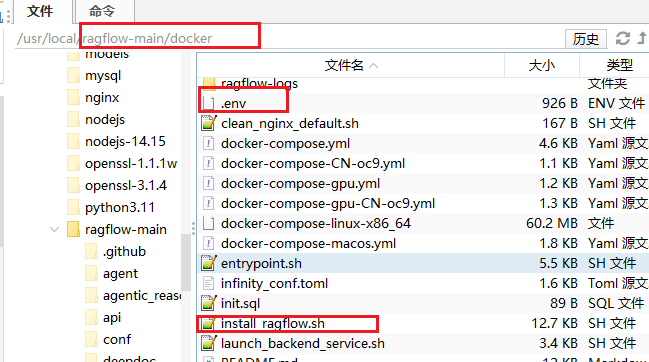Click the docker-compose-macos.yml YAML icon
Image resolution: width=649 pixels, height=362 pixels.
click(x=209, y=243)
